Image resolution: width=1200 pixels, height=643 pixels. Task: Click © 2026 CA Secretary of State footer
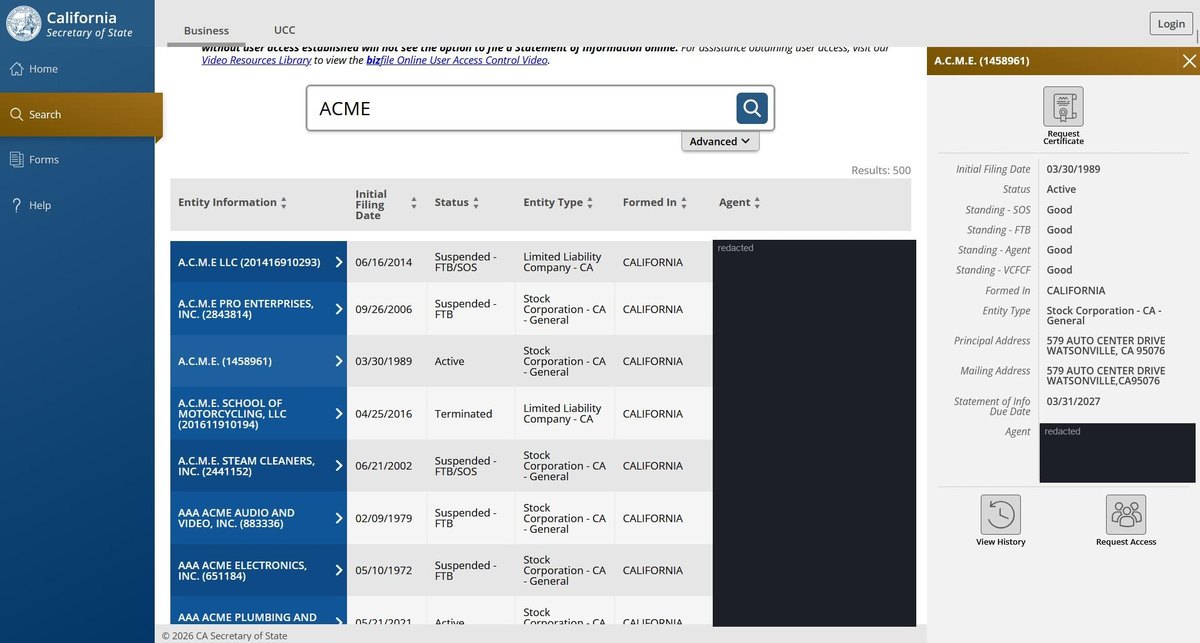point(224,635)
